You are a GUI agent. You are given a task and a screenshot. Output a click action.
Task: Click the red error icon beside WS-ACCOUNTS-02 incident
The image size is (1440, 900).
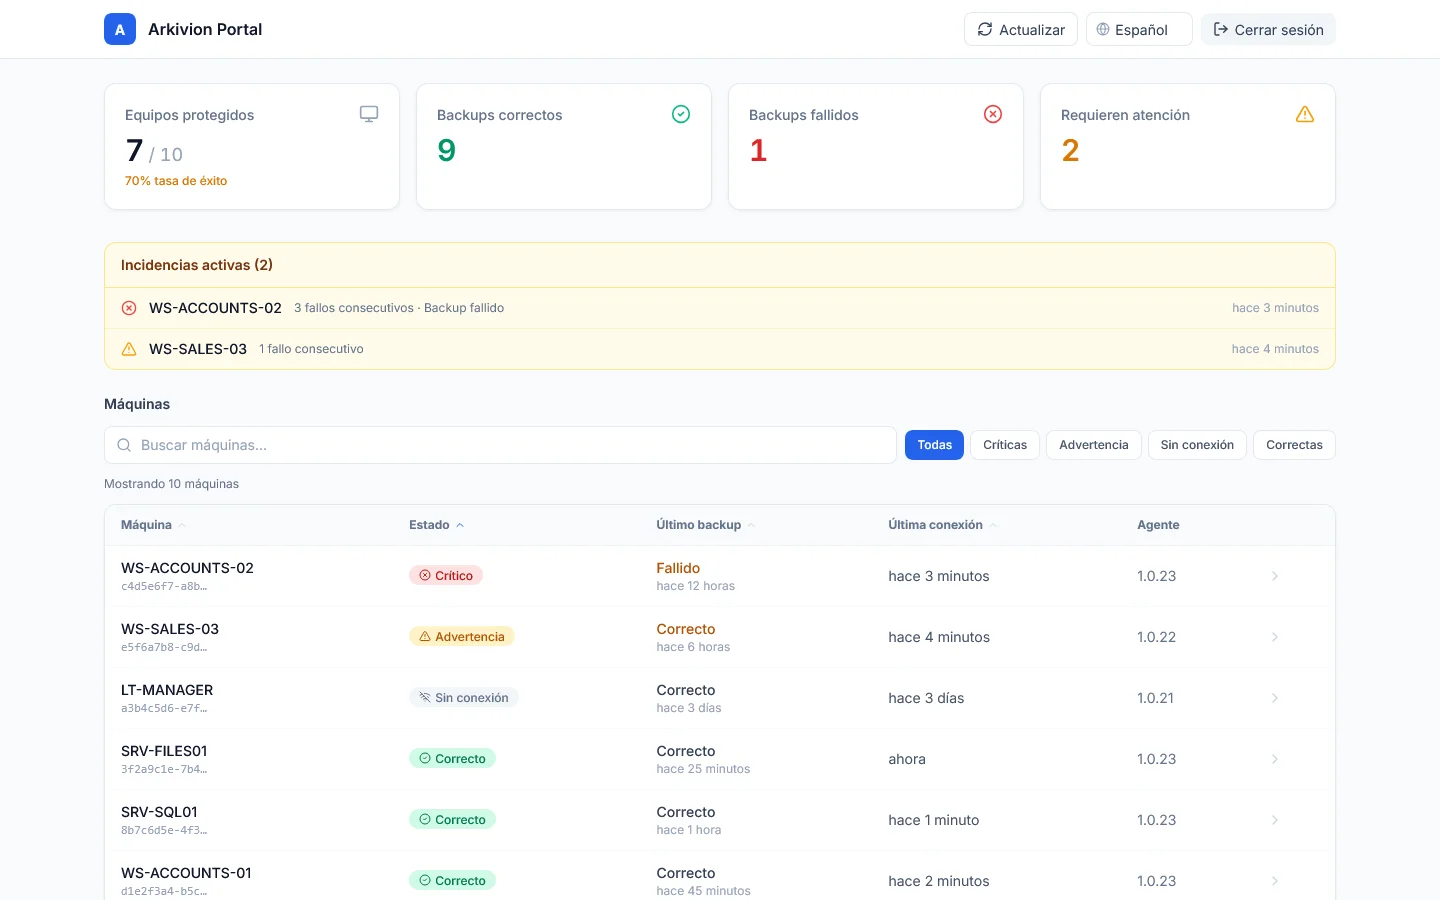(129, 308)
